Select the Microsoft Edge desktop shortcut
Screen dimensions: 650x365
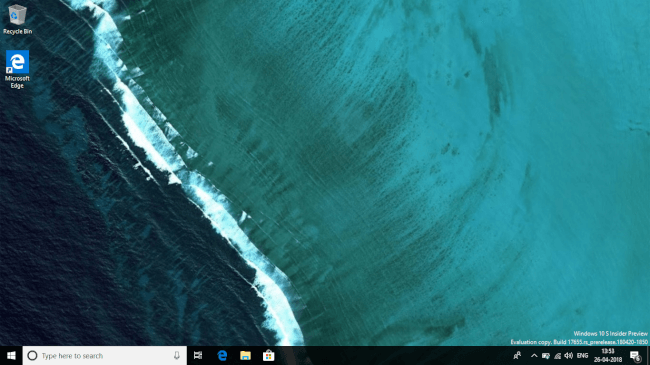point(17,69)
